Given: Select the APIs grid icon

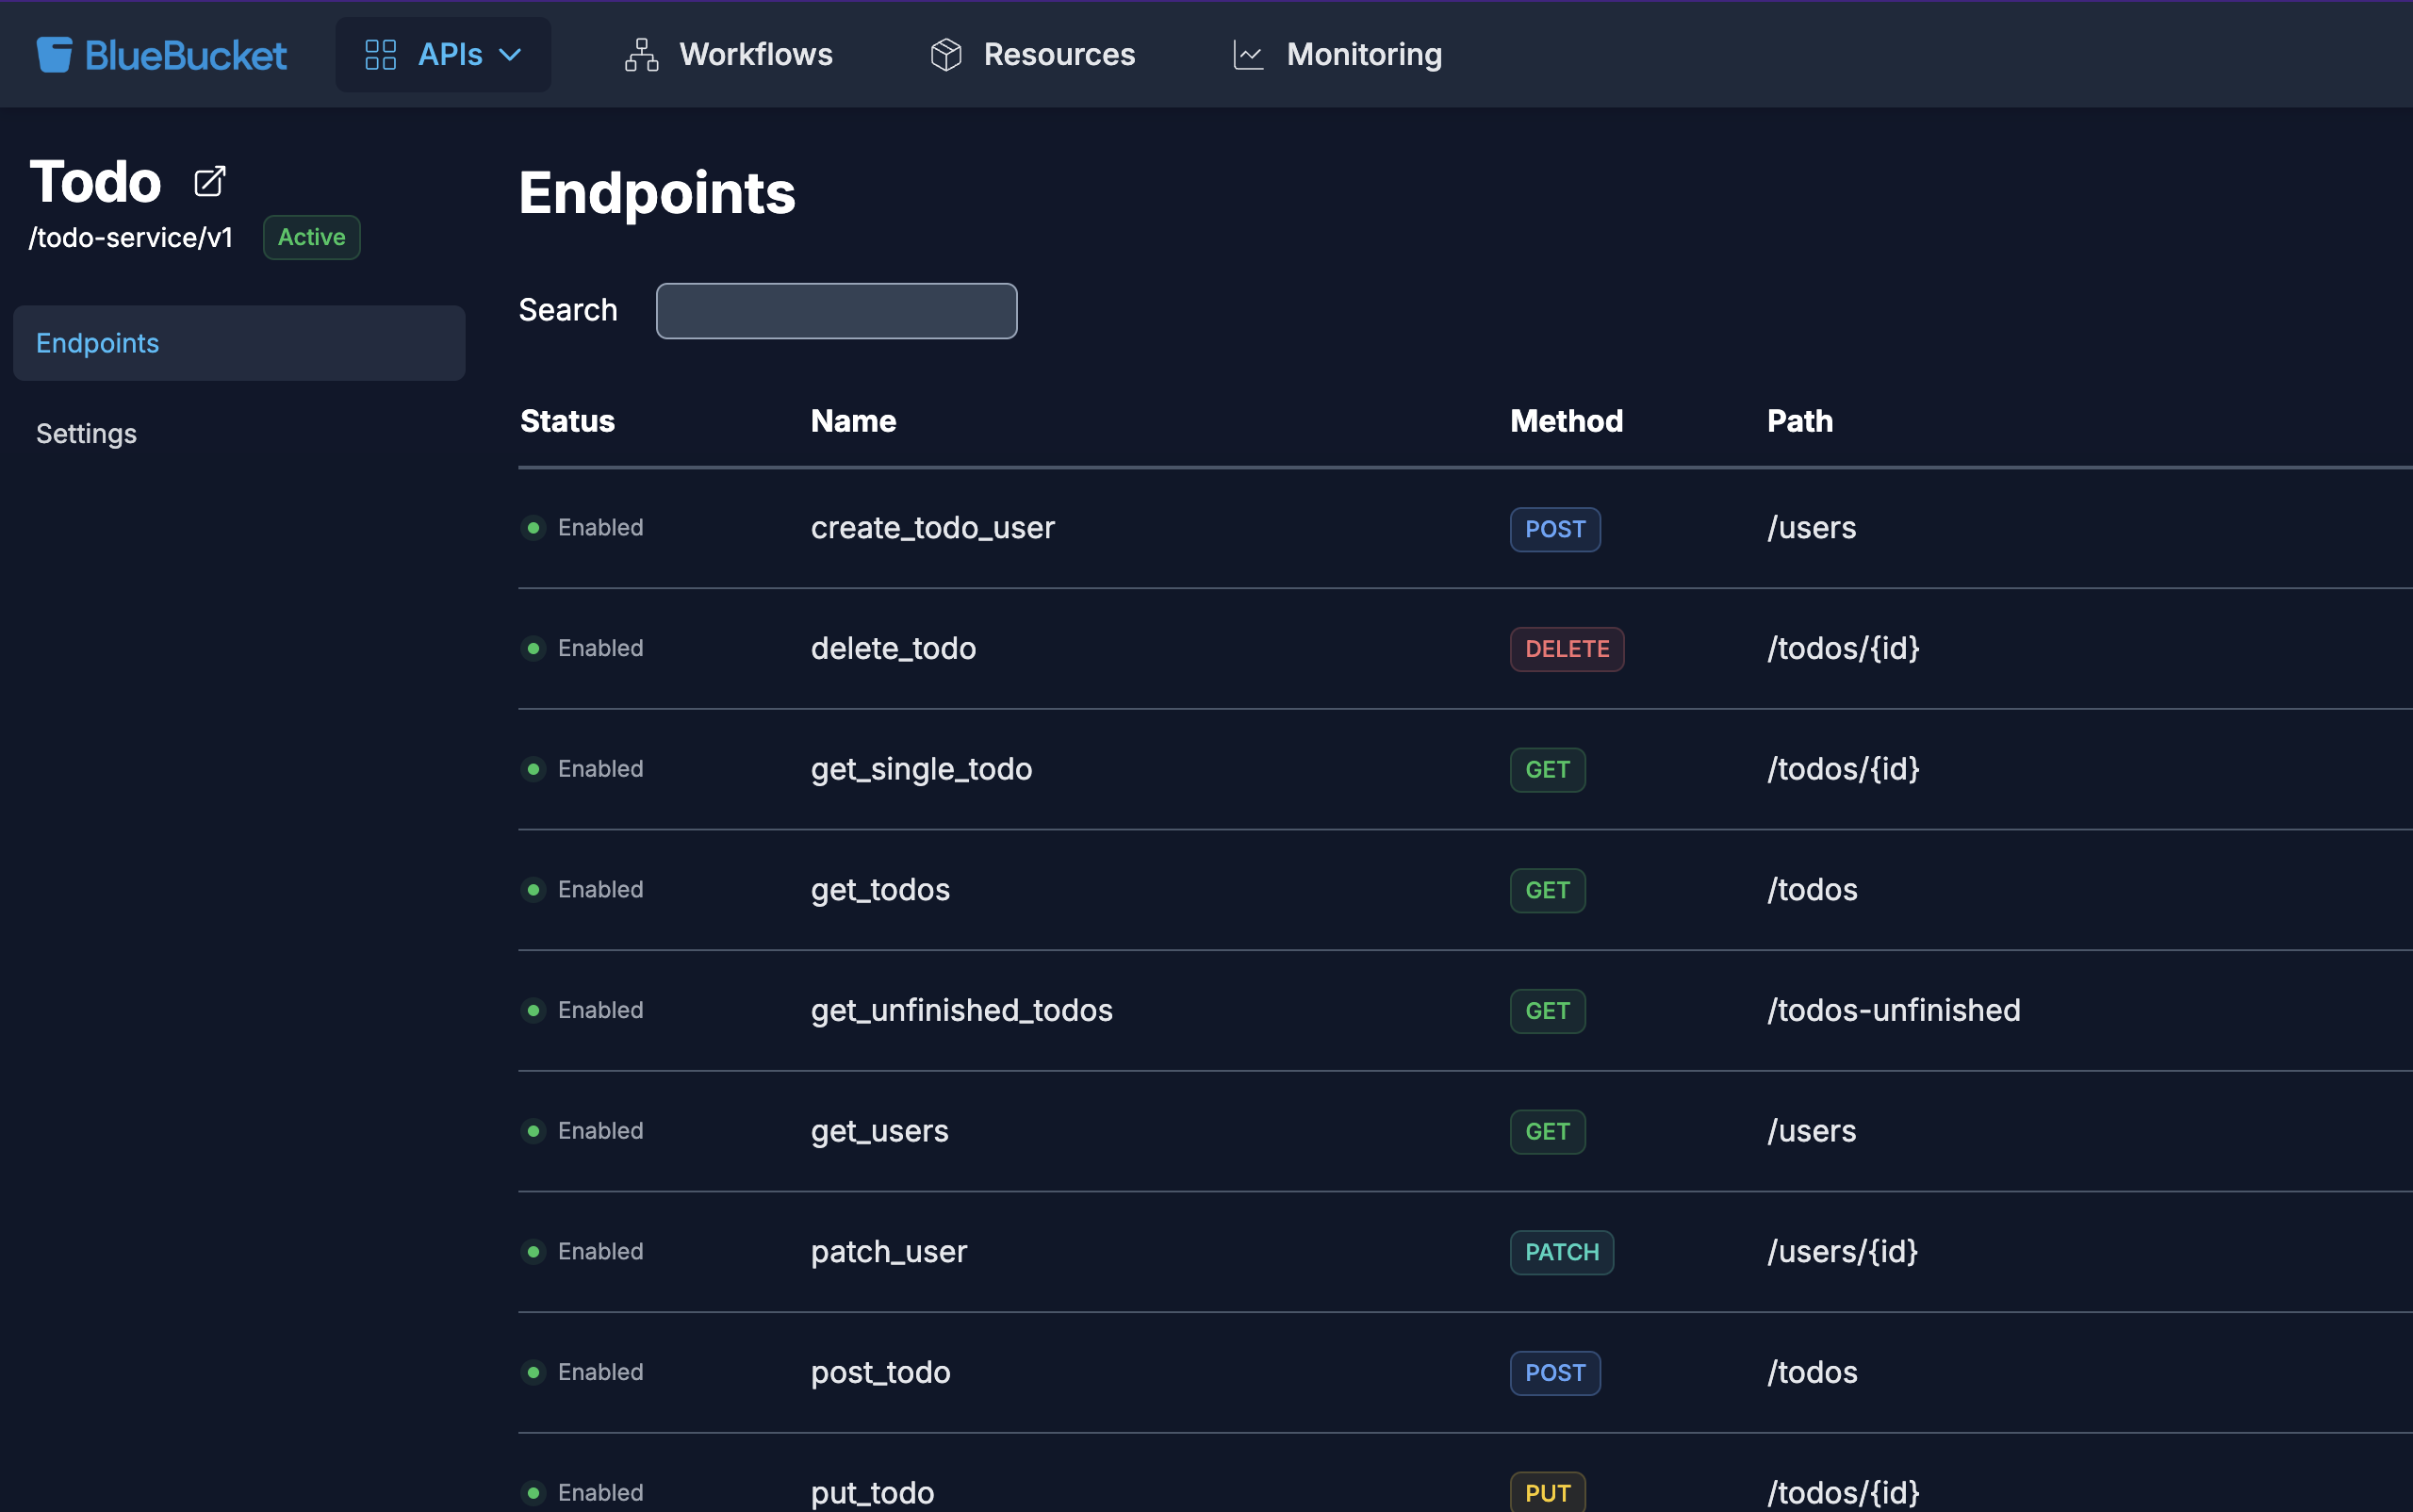Looking at the screenshot, I should pyautogui.click(x=380, y=54).
